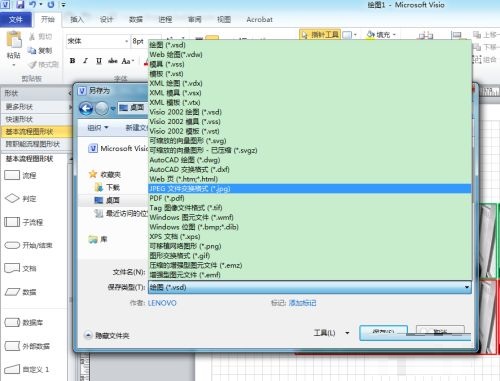Open the Insert ribbon tab
The image size is (500, 381).
pyautogui.click(x=77, y=20)
